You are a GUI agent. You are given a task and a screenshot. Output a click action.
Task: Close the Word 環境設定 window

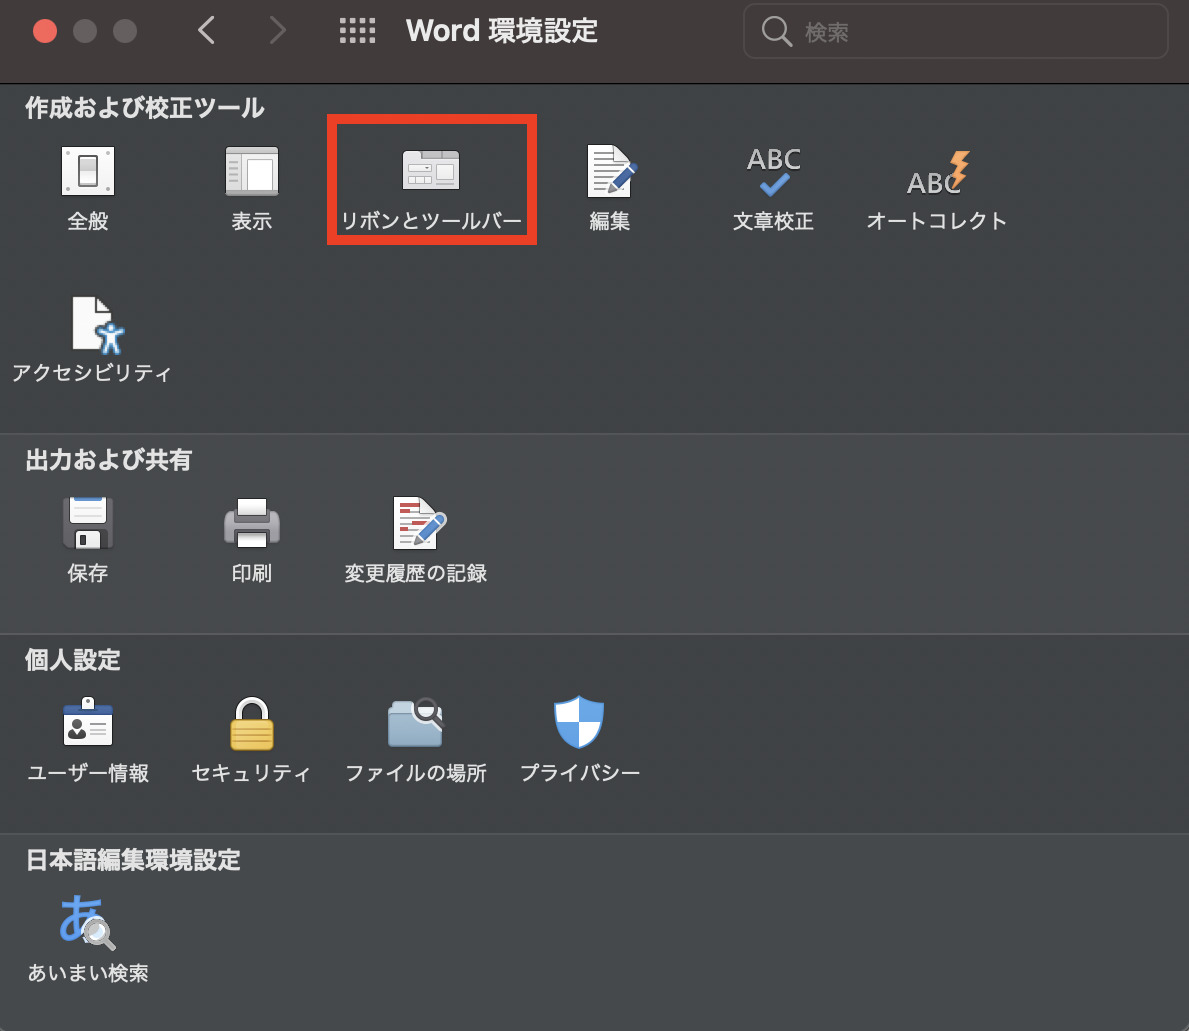tap(45, 31)
